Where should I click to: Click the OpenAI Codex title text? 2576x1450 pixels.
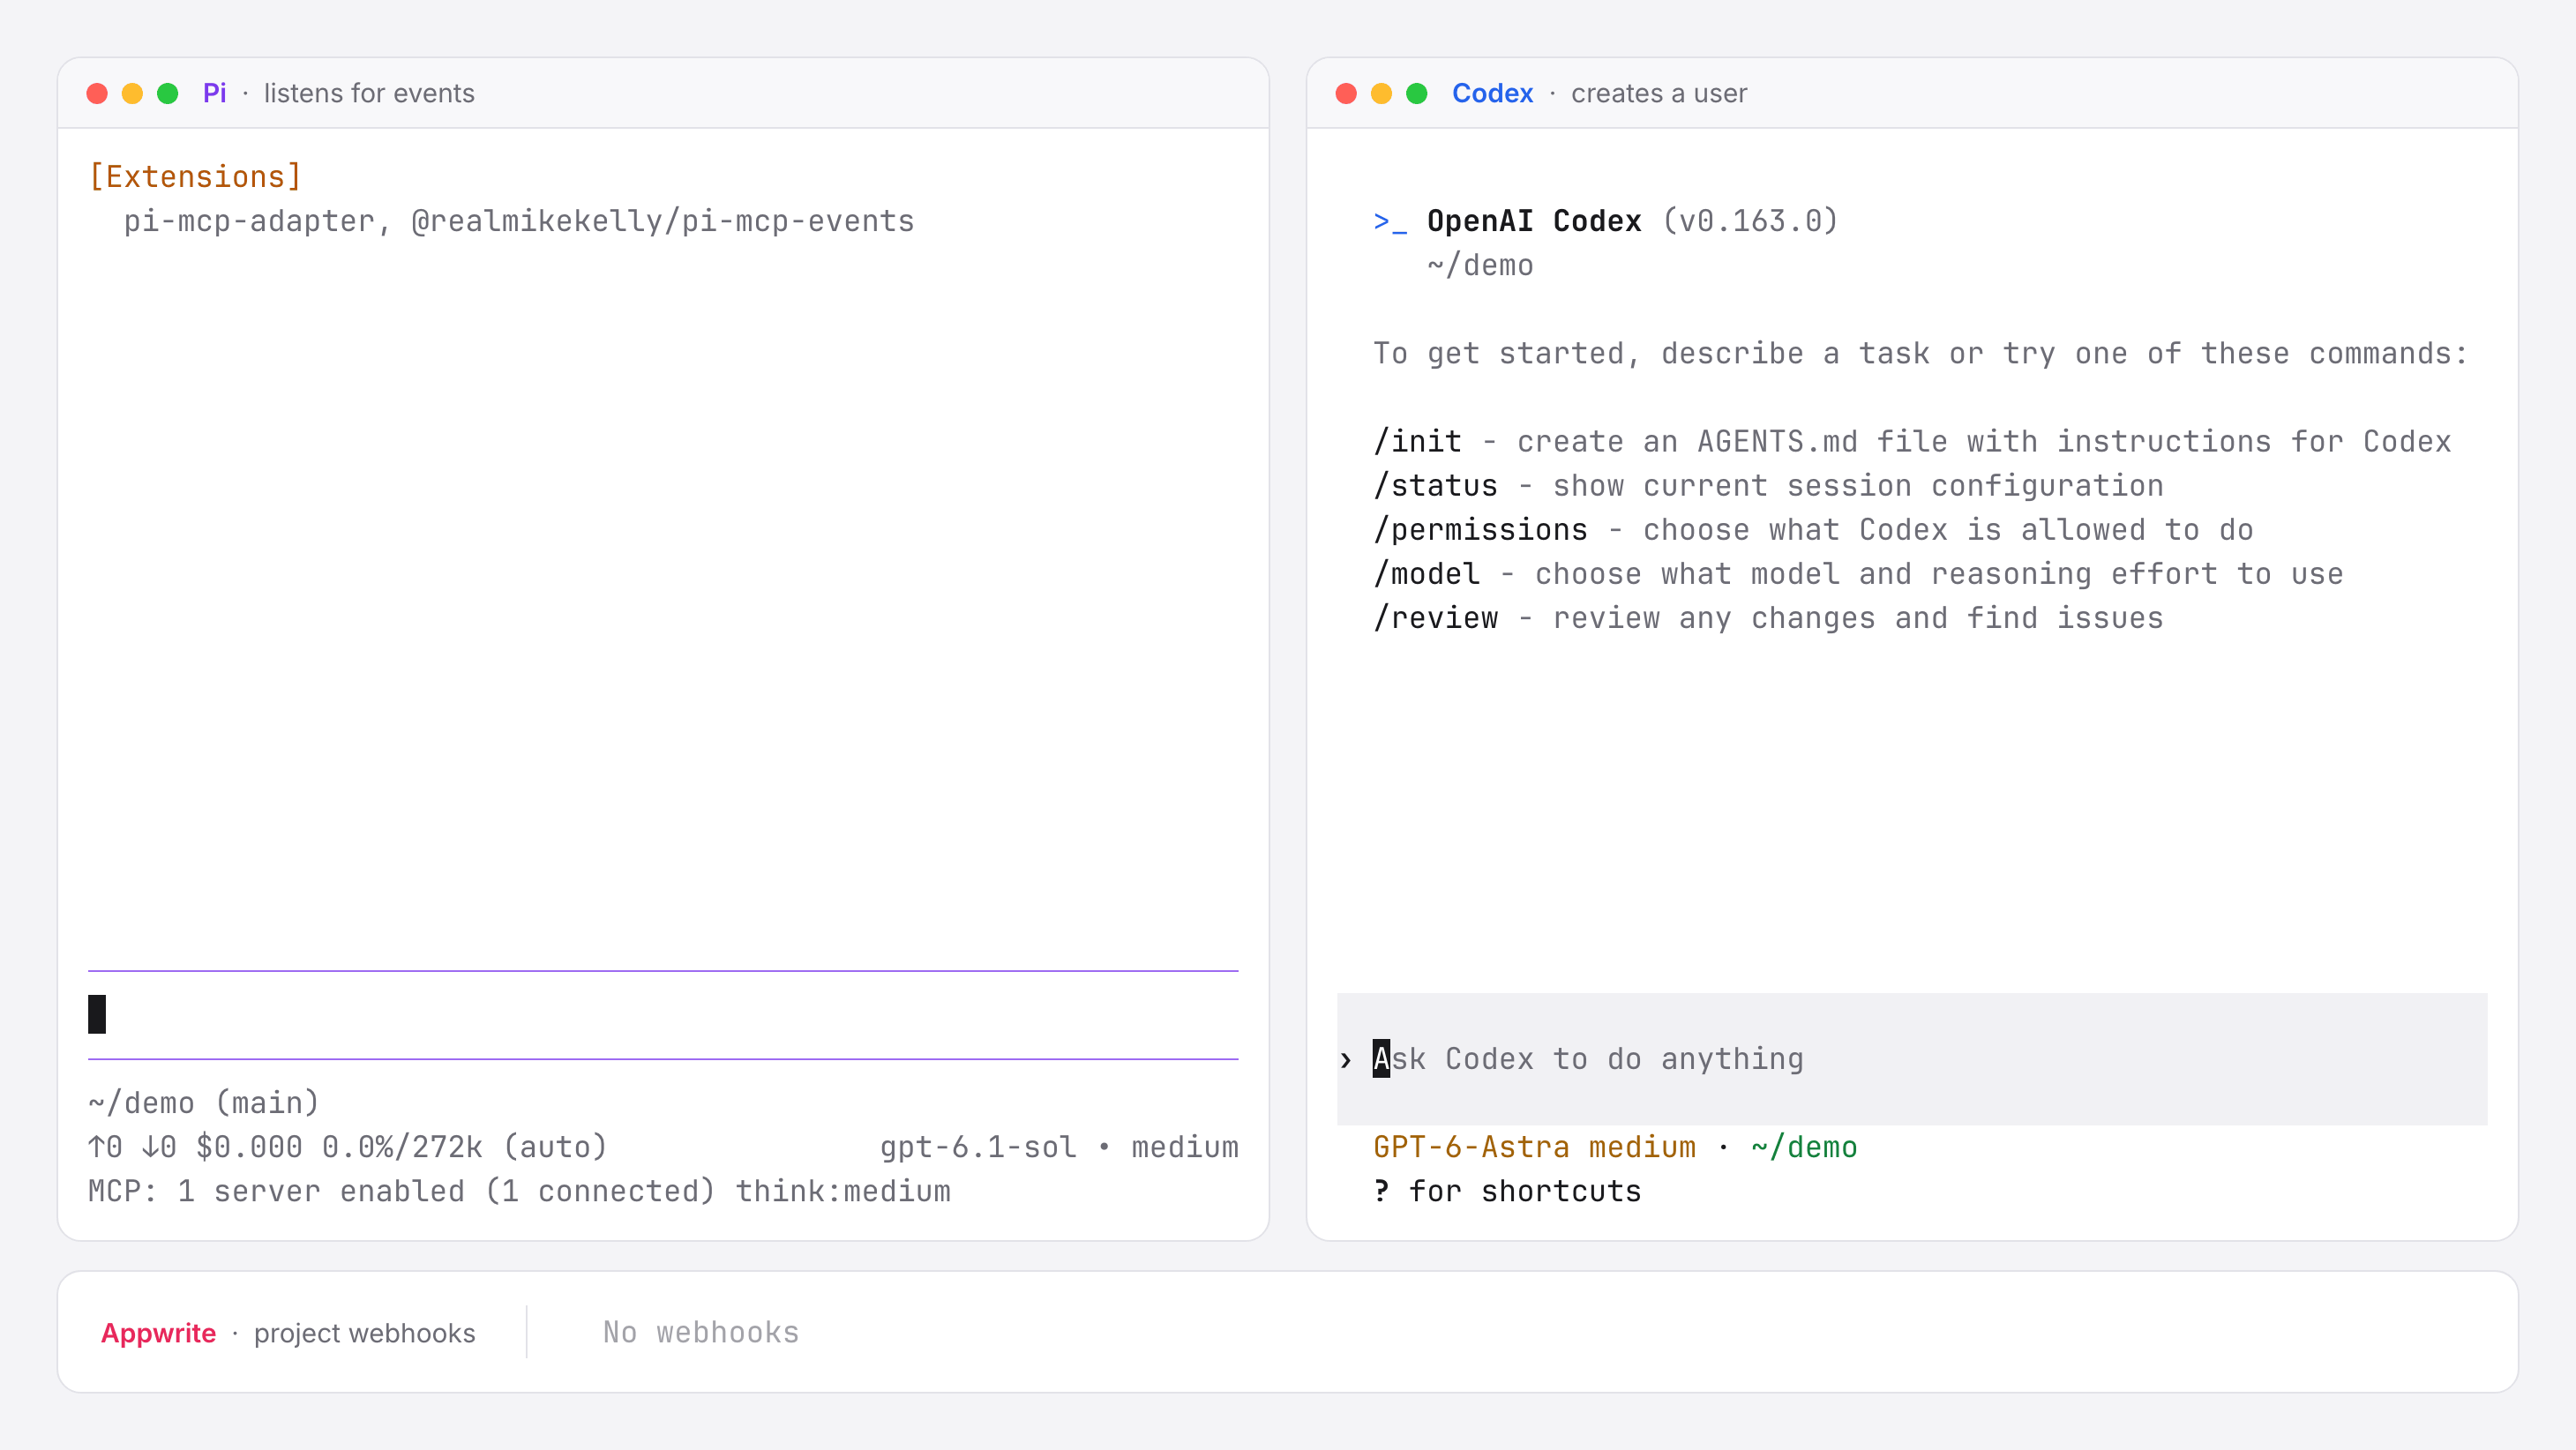(x=1534, y=221)
